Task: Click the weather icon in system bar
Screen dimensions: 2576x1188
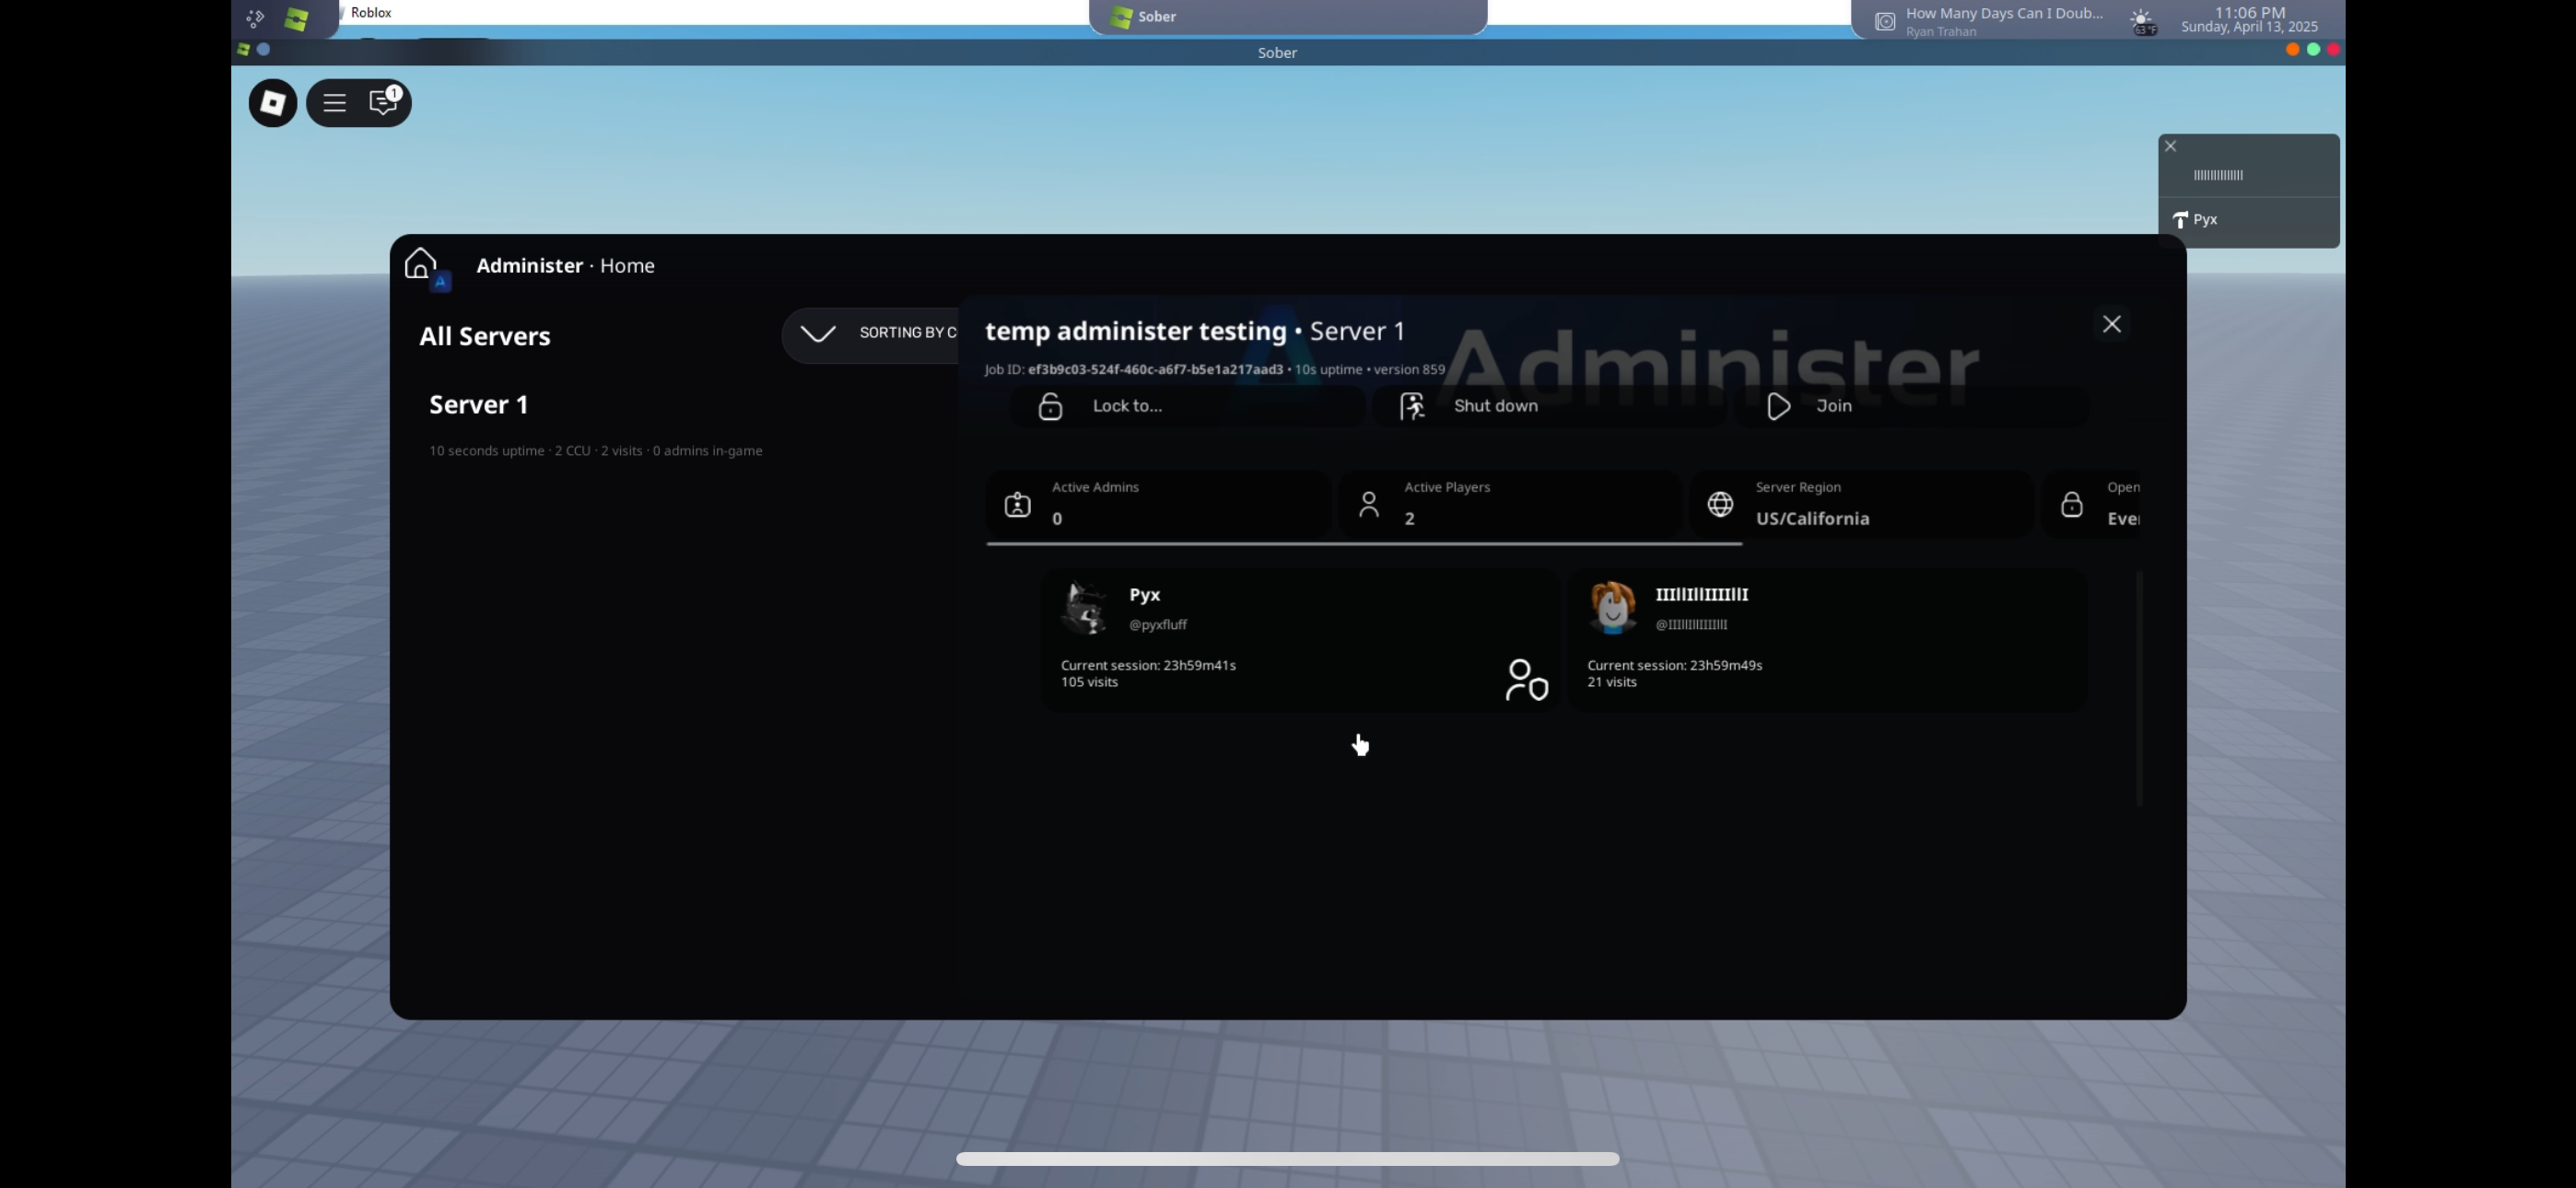Action: (x=2142, y=22)
